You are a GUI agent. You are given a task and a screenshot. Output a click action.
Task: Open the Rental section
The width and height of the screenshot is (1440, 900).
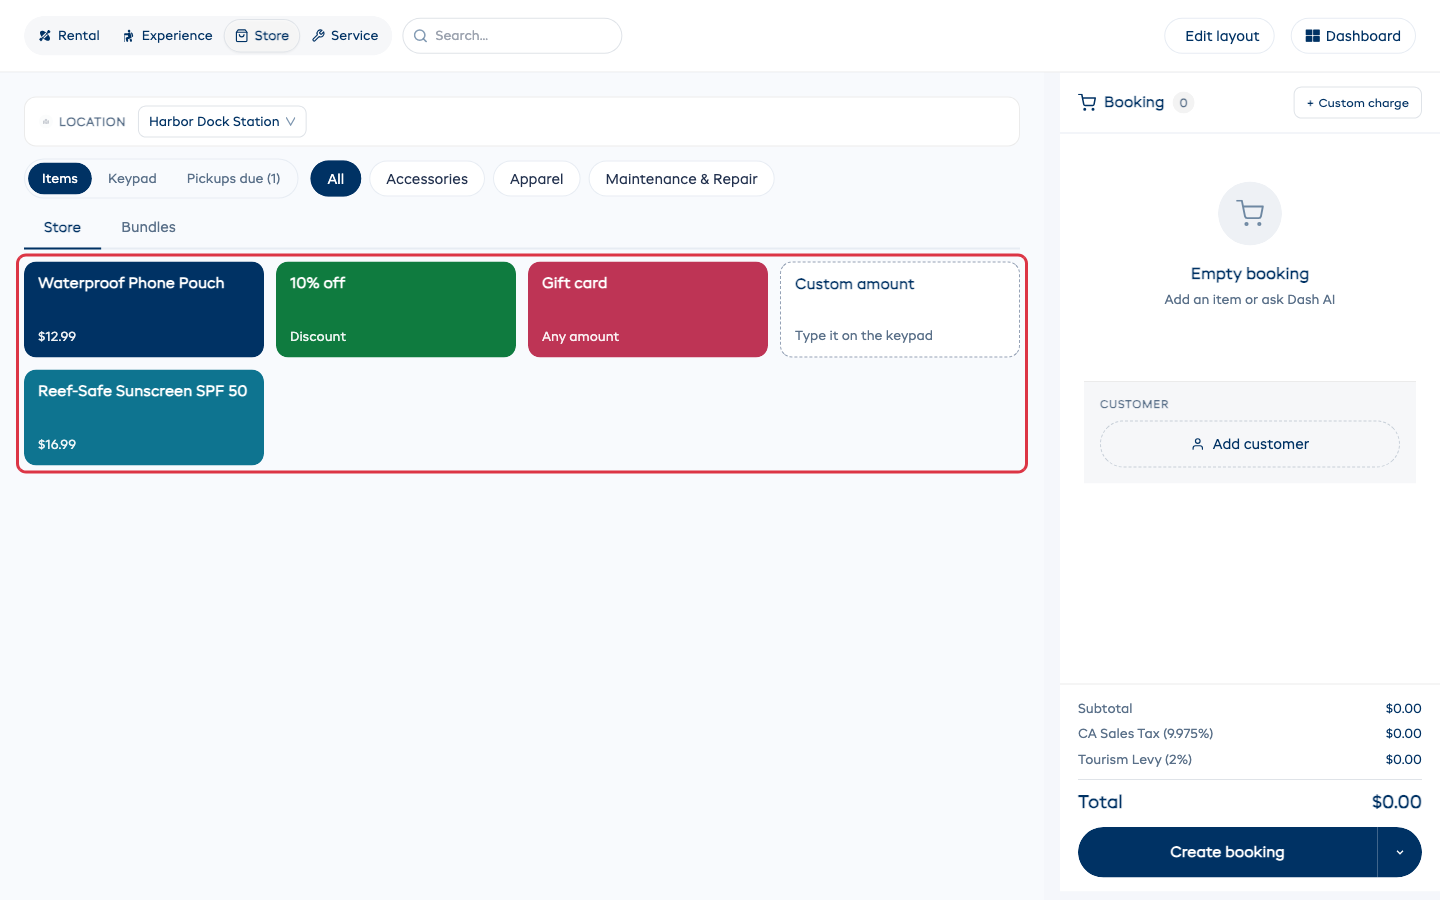[x=69, y=36]
